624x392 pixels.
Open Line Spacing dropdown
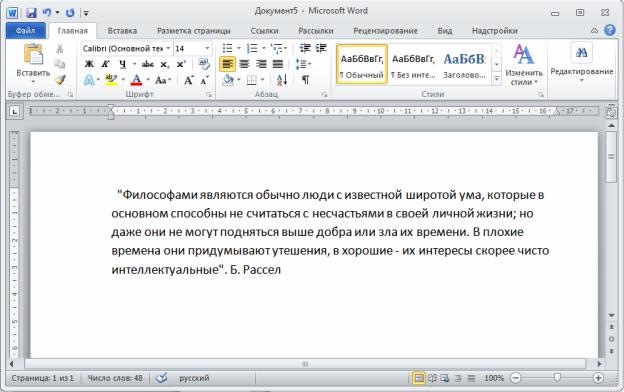(303, 64)
